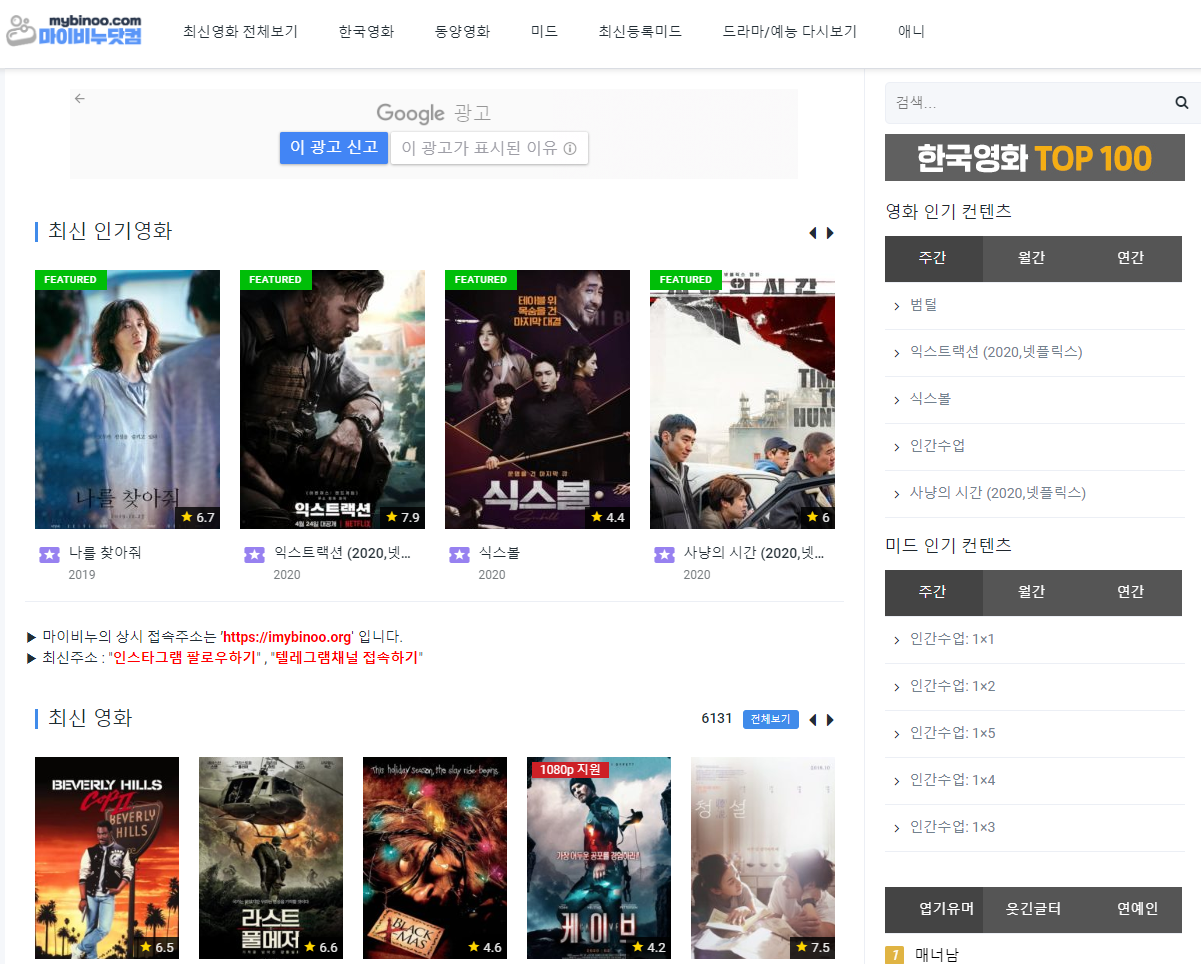Open 한국영화 menu

pyautogui.click(x=366, y=31)
